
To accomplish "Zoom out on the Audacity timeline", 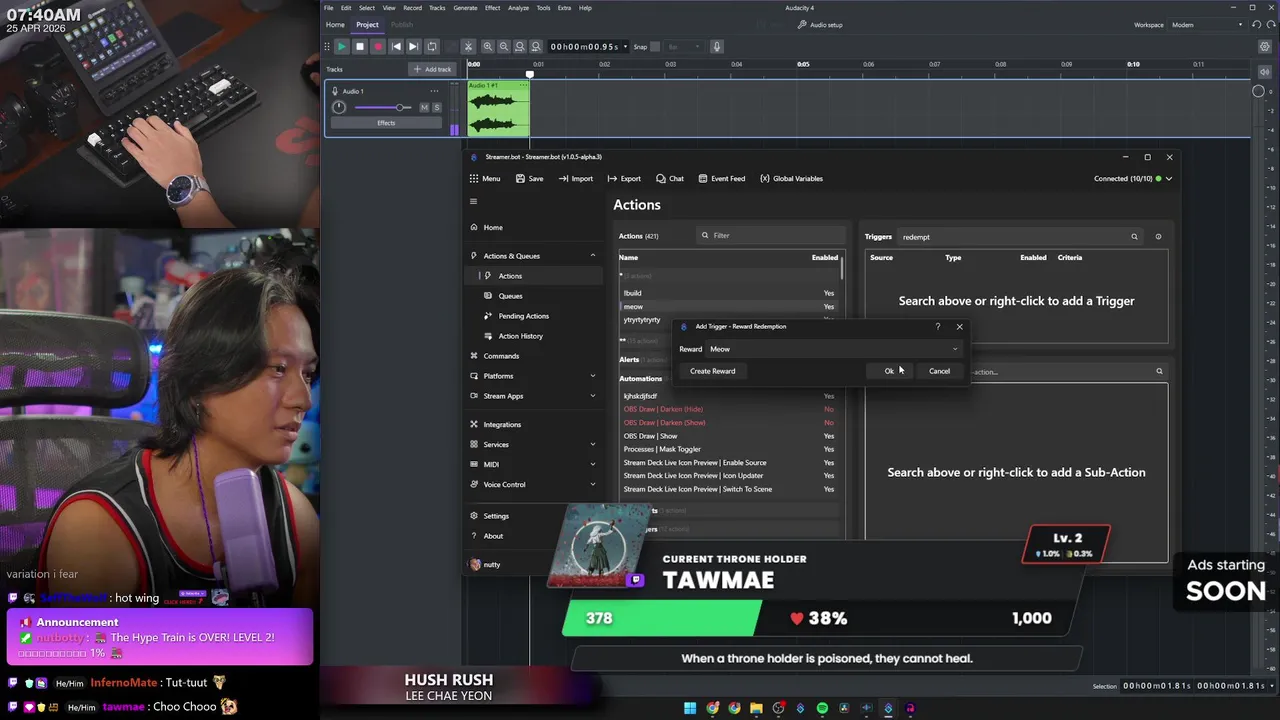I will point(504,46).
